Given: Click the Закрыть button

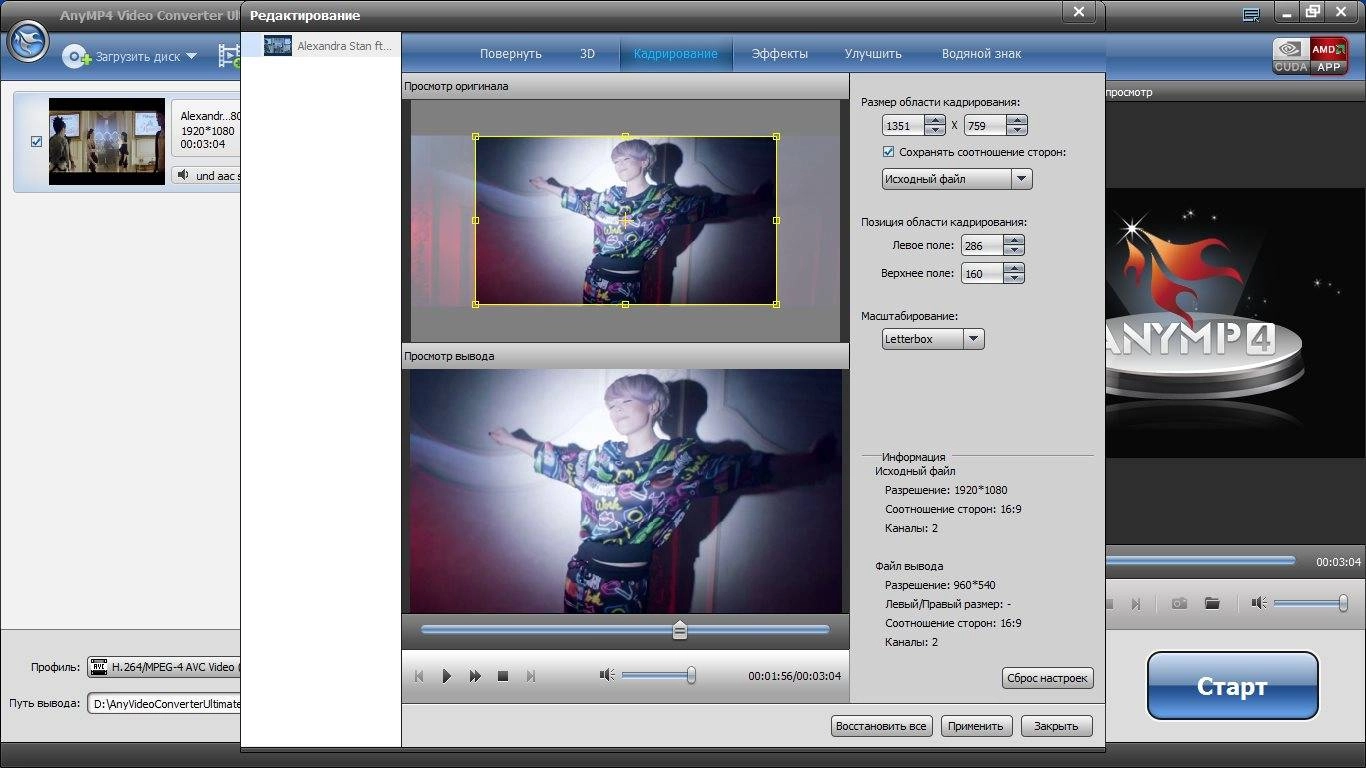Looking at the screenshot, I should point(1056,726).
